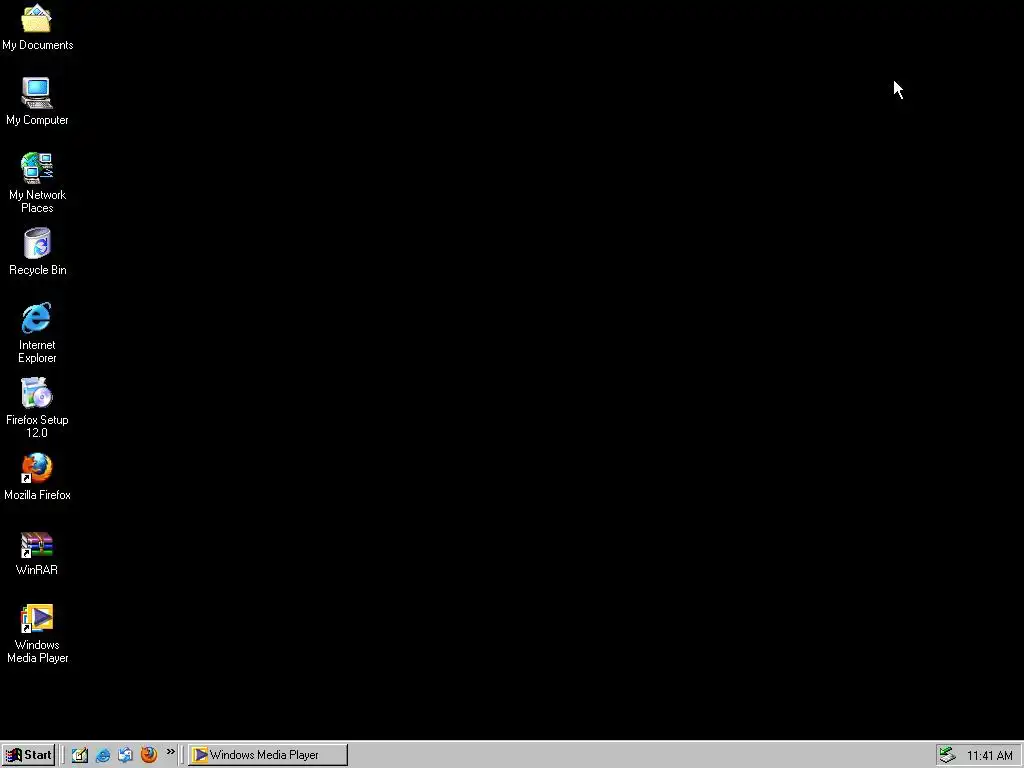Activate the Windows Media Player taskbar button
The height and width of the screenshot is (768, 1024).
click(x=268, y=755)
